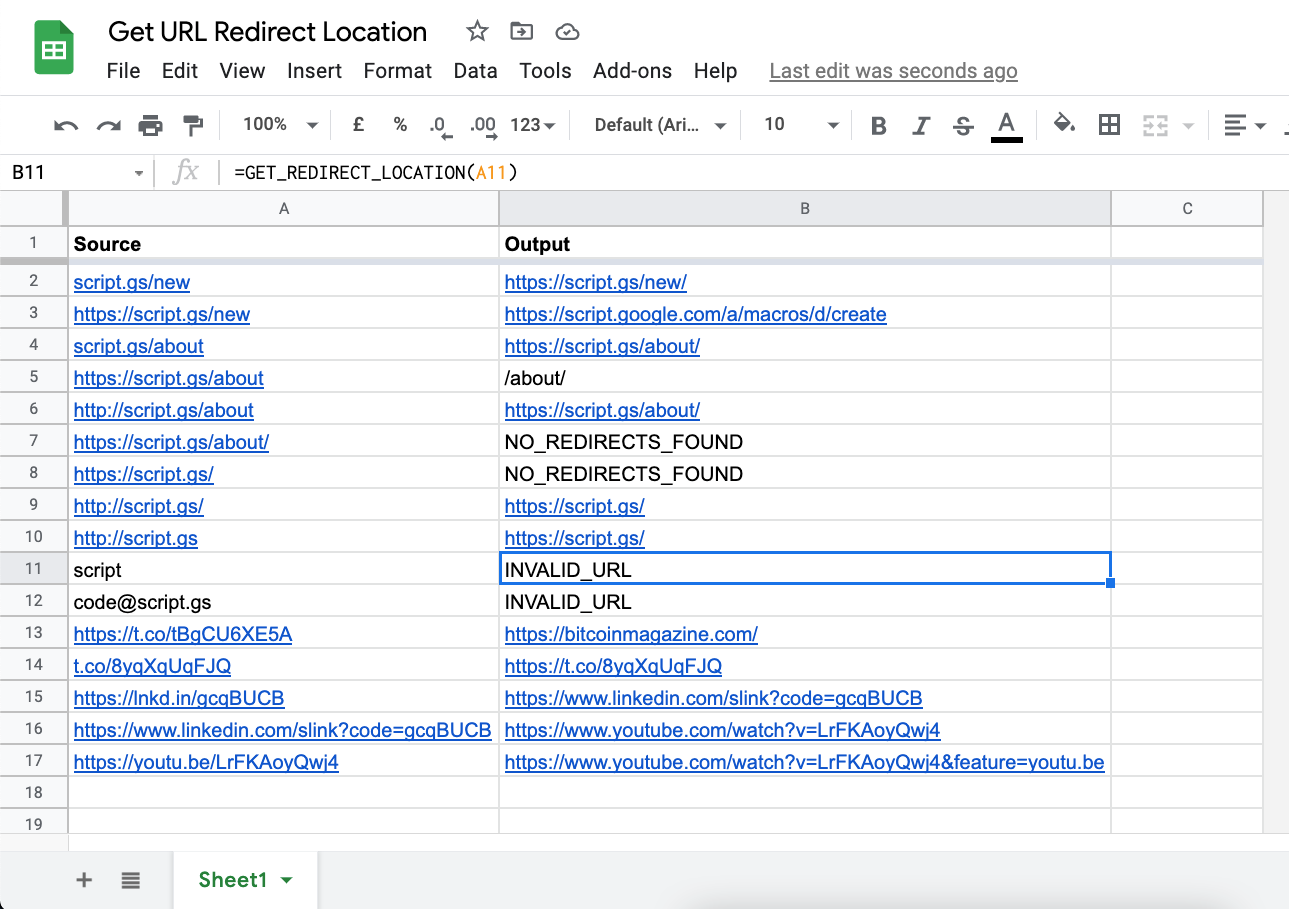Open the Tools menu

coord(545,71)
